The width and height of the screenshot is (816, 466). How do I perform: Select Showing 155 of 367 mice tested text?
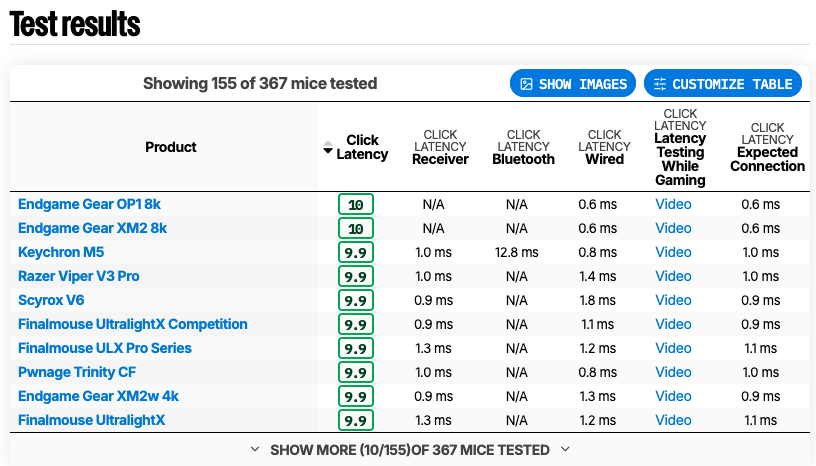pos(260,83)
